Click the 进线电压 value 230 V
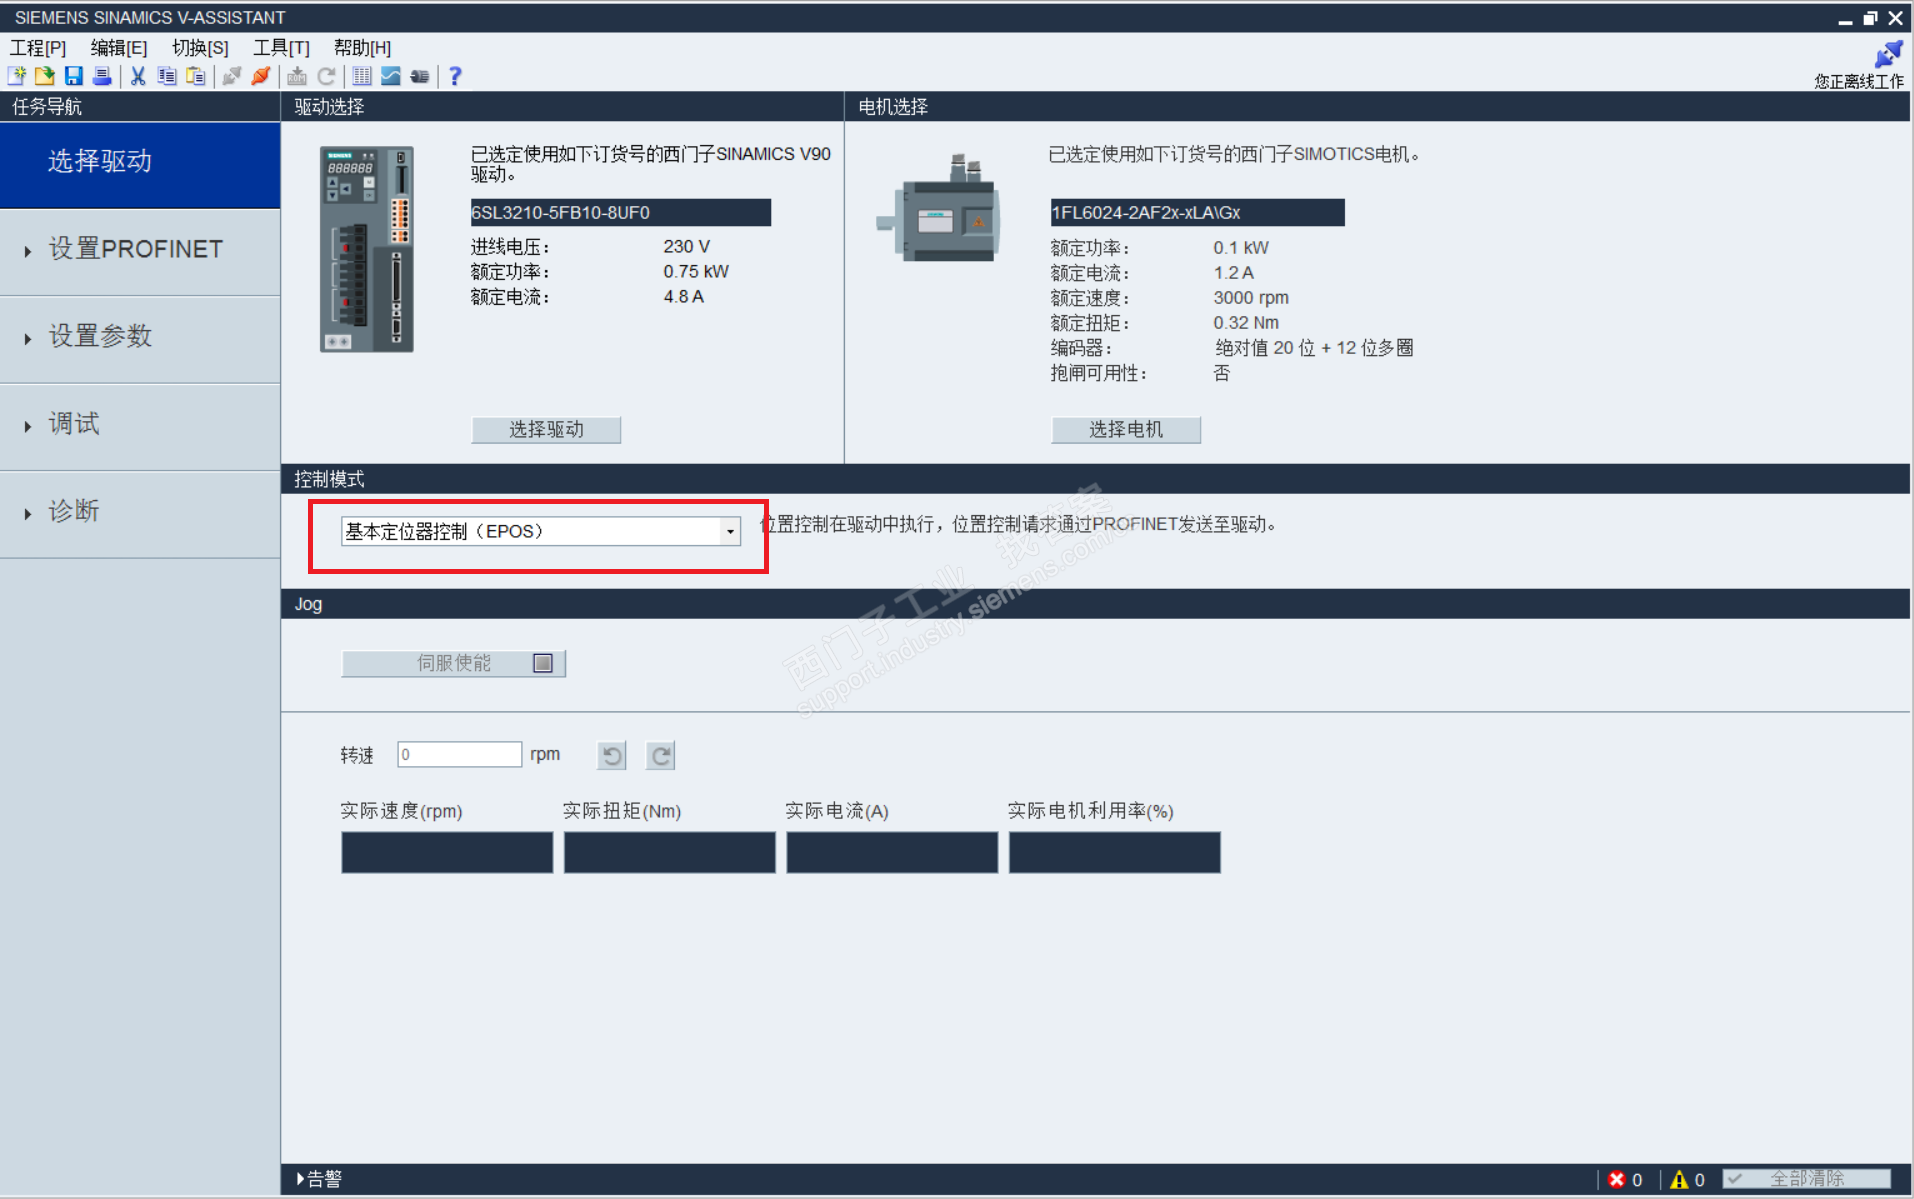 pos(687,247)
